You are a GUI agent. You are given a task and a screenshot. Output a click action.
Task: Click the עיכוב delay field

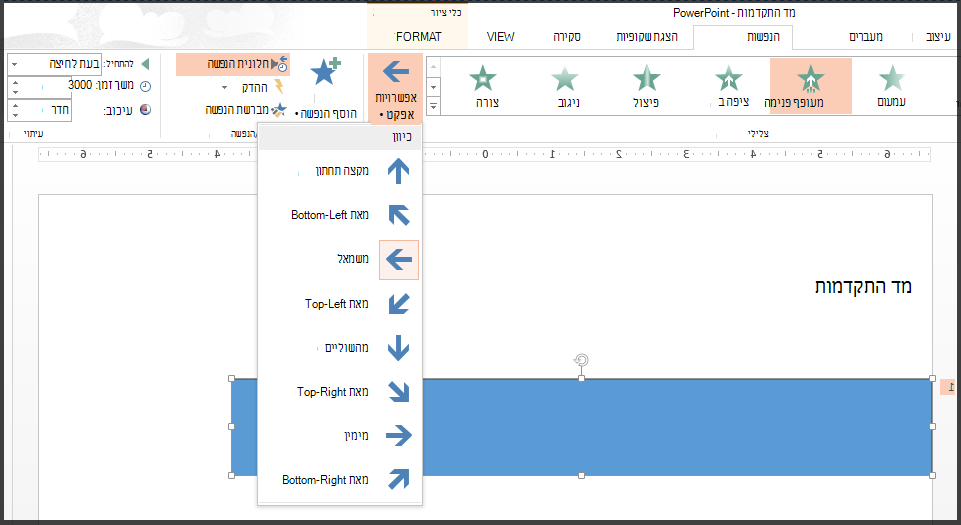[x=39, y=110]
